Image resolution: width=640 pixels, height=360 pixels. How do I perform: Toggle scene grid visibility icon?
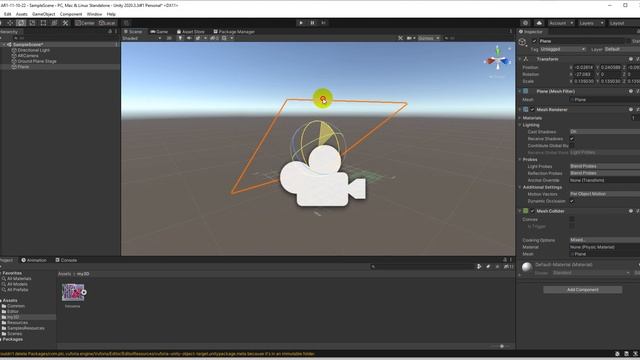(x=224, y=38)
